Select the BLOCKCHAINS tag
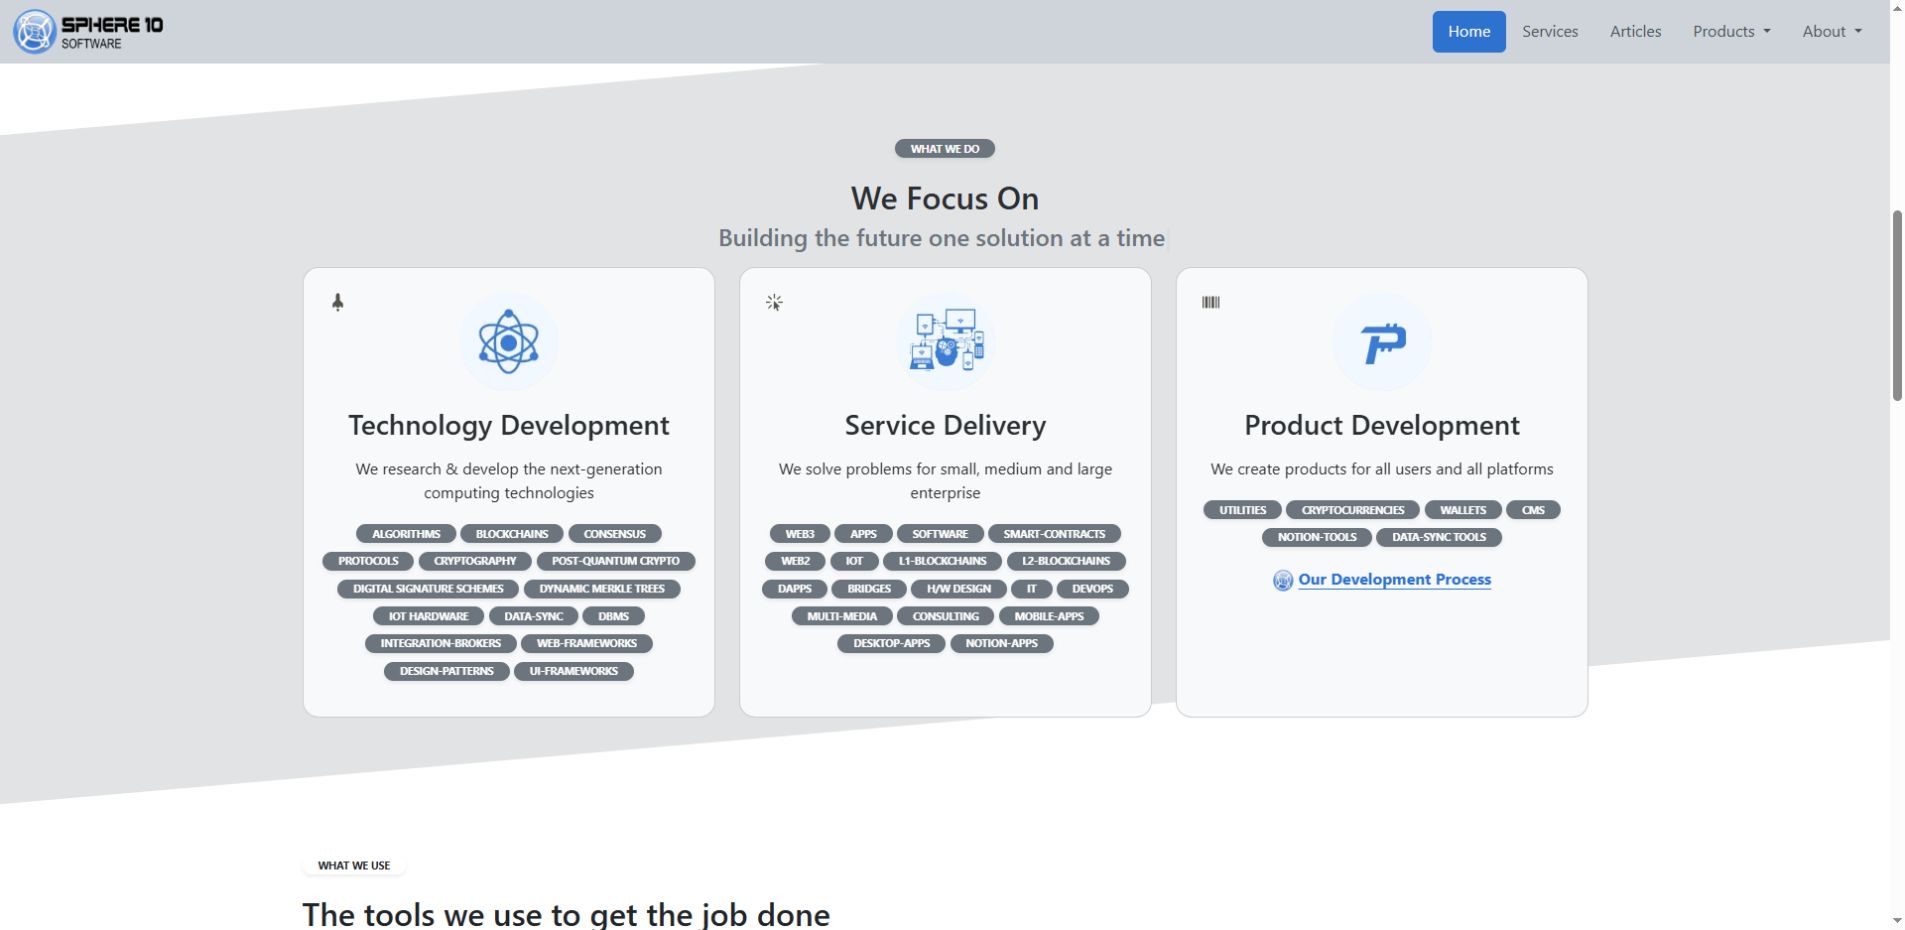This screenshot has height=930, width=1905. [x=512, y=534]
